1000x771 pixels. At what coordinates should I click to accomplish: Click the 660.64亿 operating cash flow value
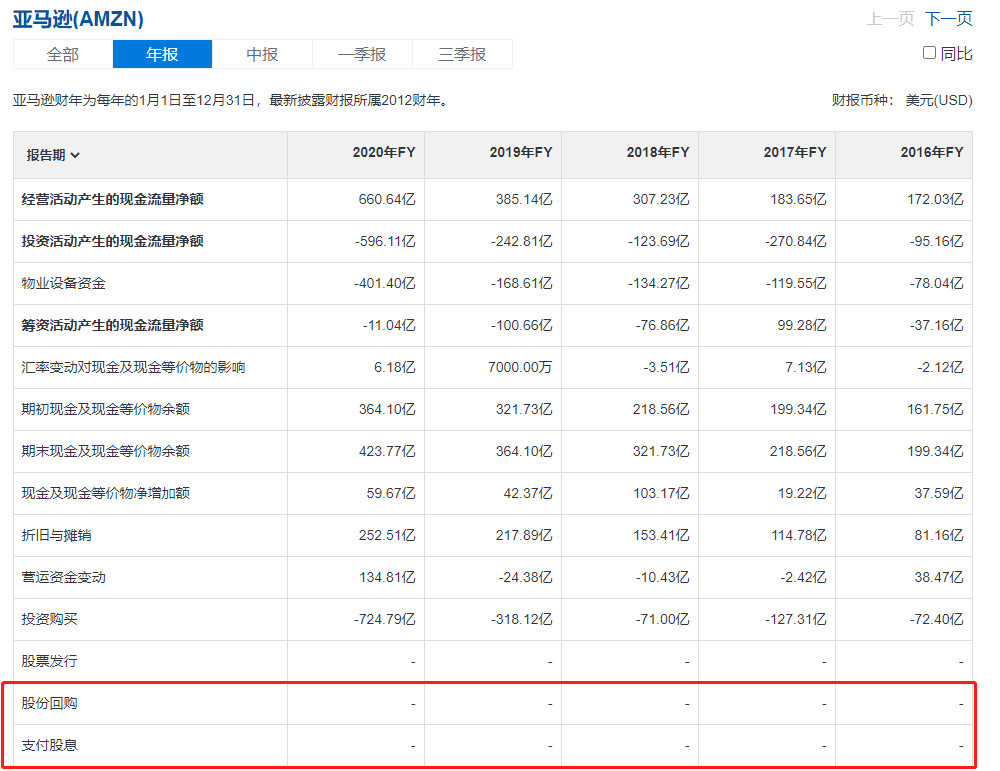click(x=386, y=199)
